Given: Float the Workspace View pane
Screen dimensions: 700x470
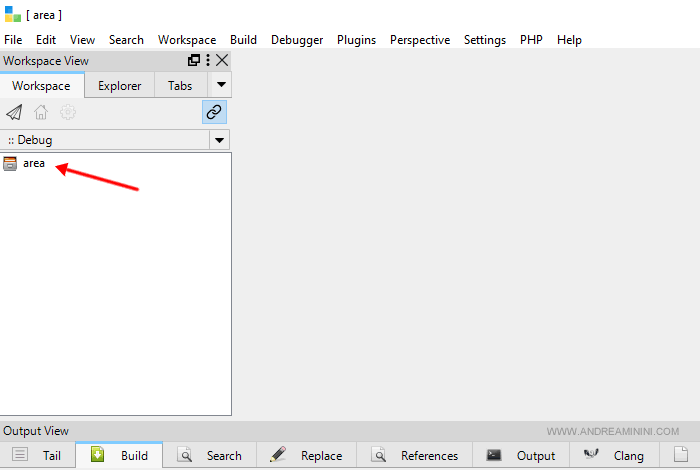Looking at the screenshot, I should click(194, 61).
